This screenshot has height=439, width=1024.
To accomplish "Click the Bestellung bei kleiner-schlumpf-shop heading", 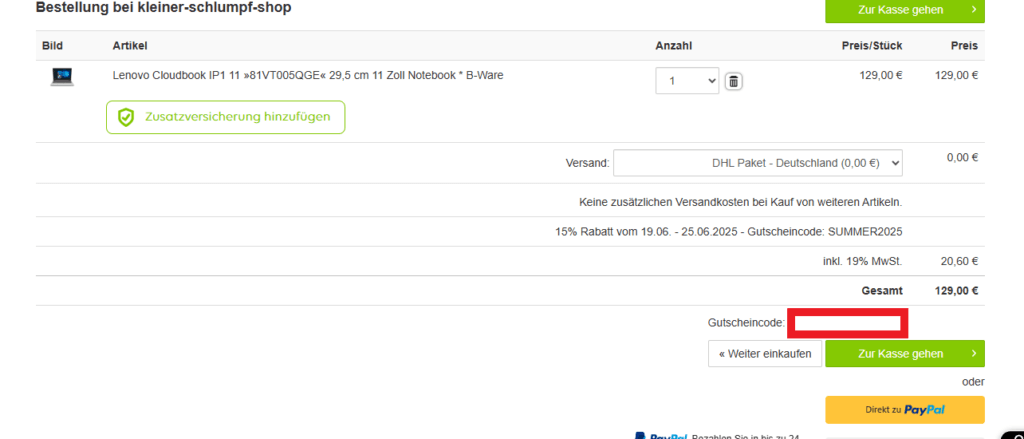I will click(163, 8).
